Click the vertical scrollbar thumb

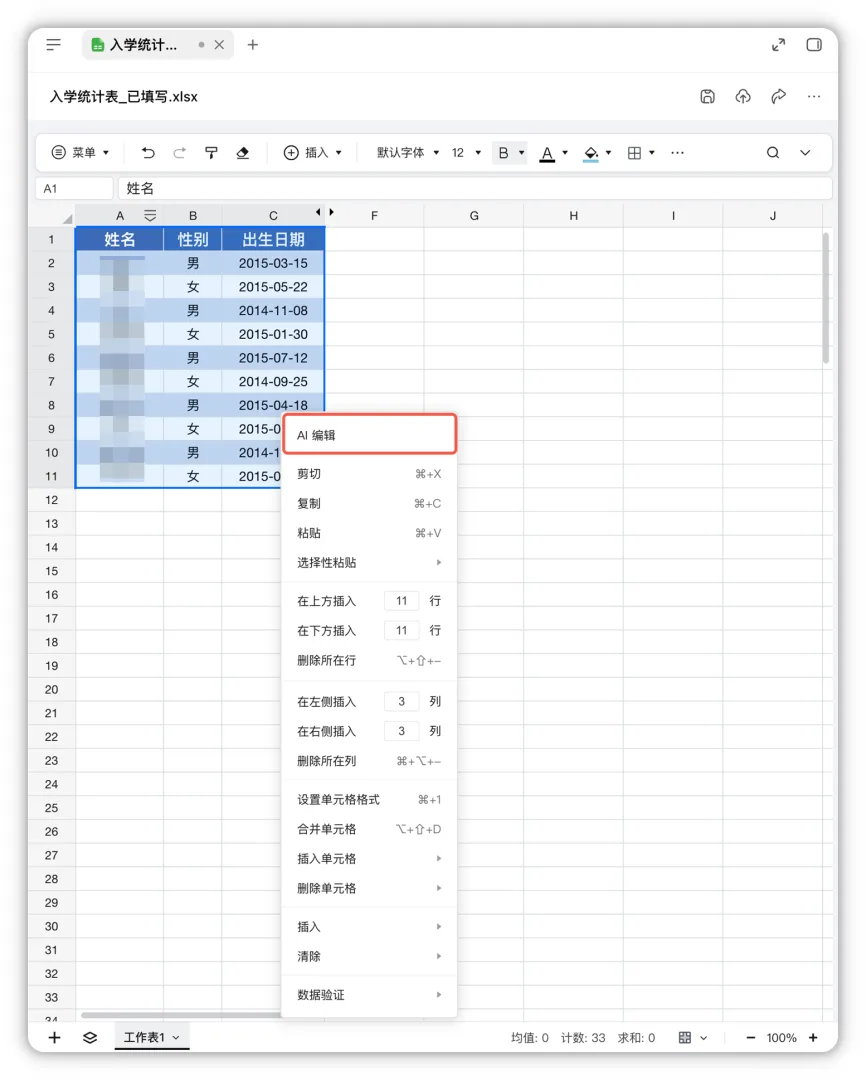pyautogui.click(x=825, y=298)
